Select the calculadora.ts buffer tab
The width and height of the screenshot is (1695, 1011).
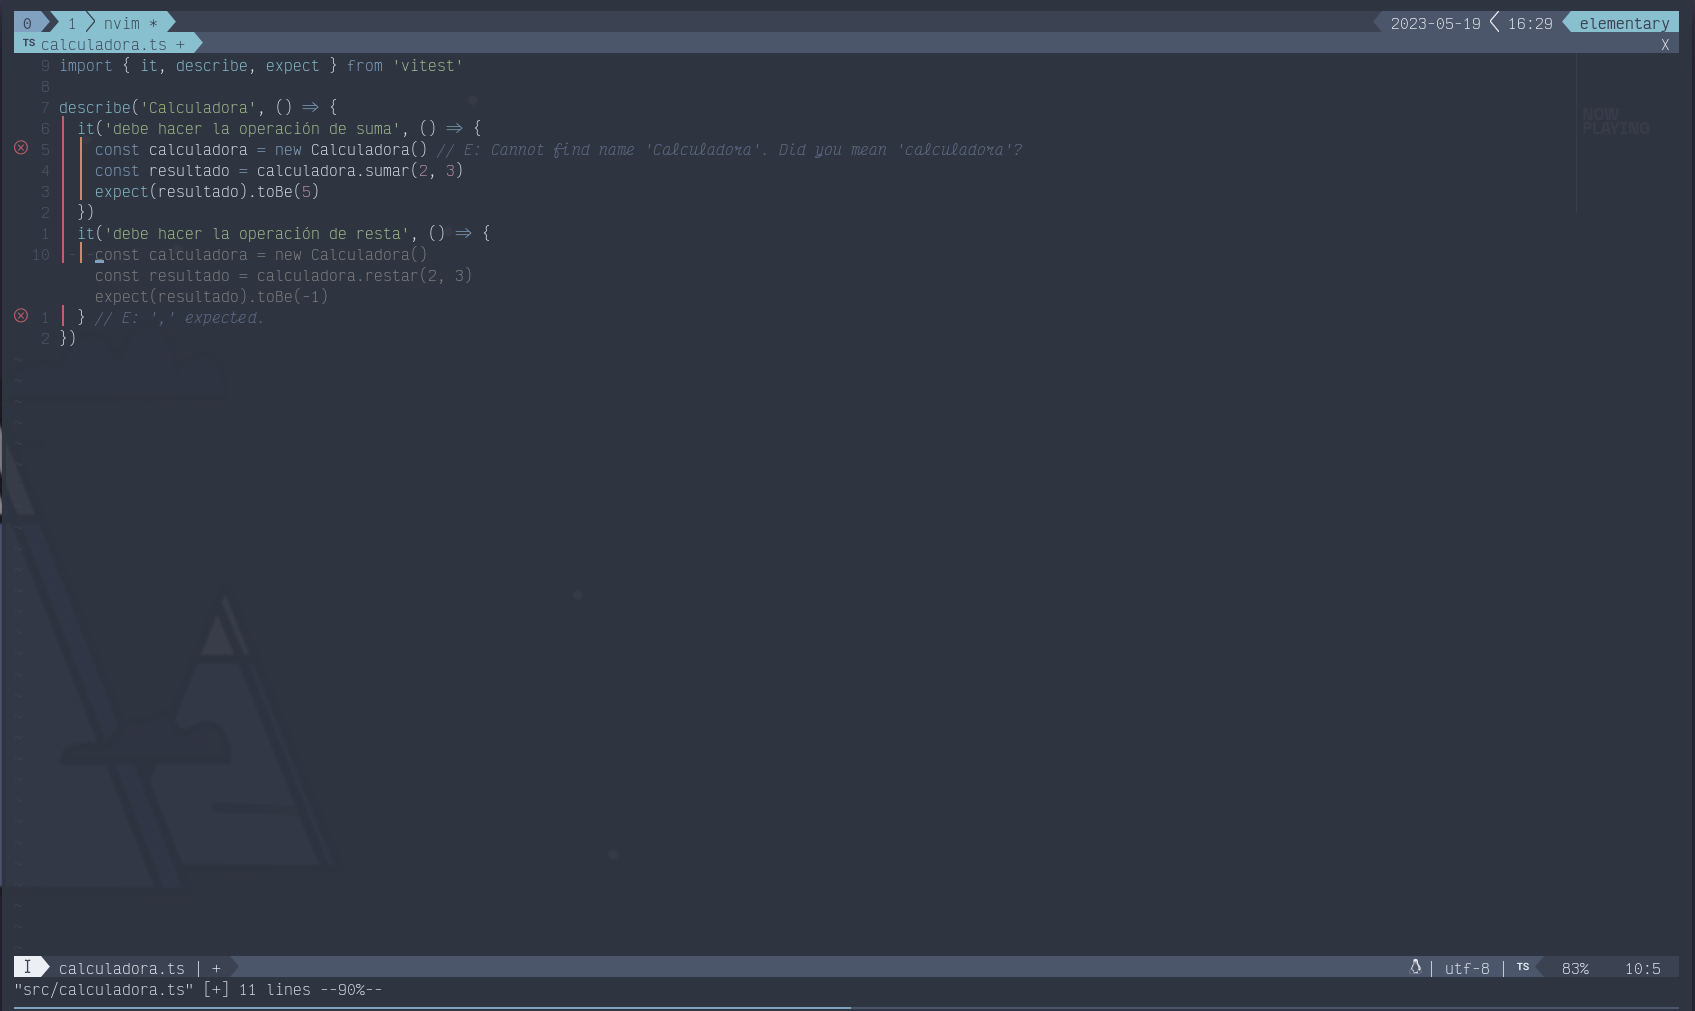tap(103, 44)
